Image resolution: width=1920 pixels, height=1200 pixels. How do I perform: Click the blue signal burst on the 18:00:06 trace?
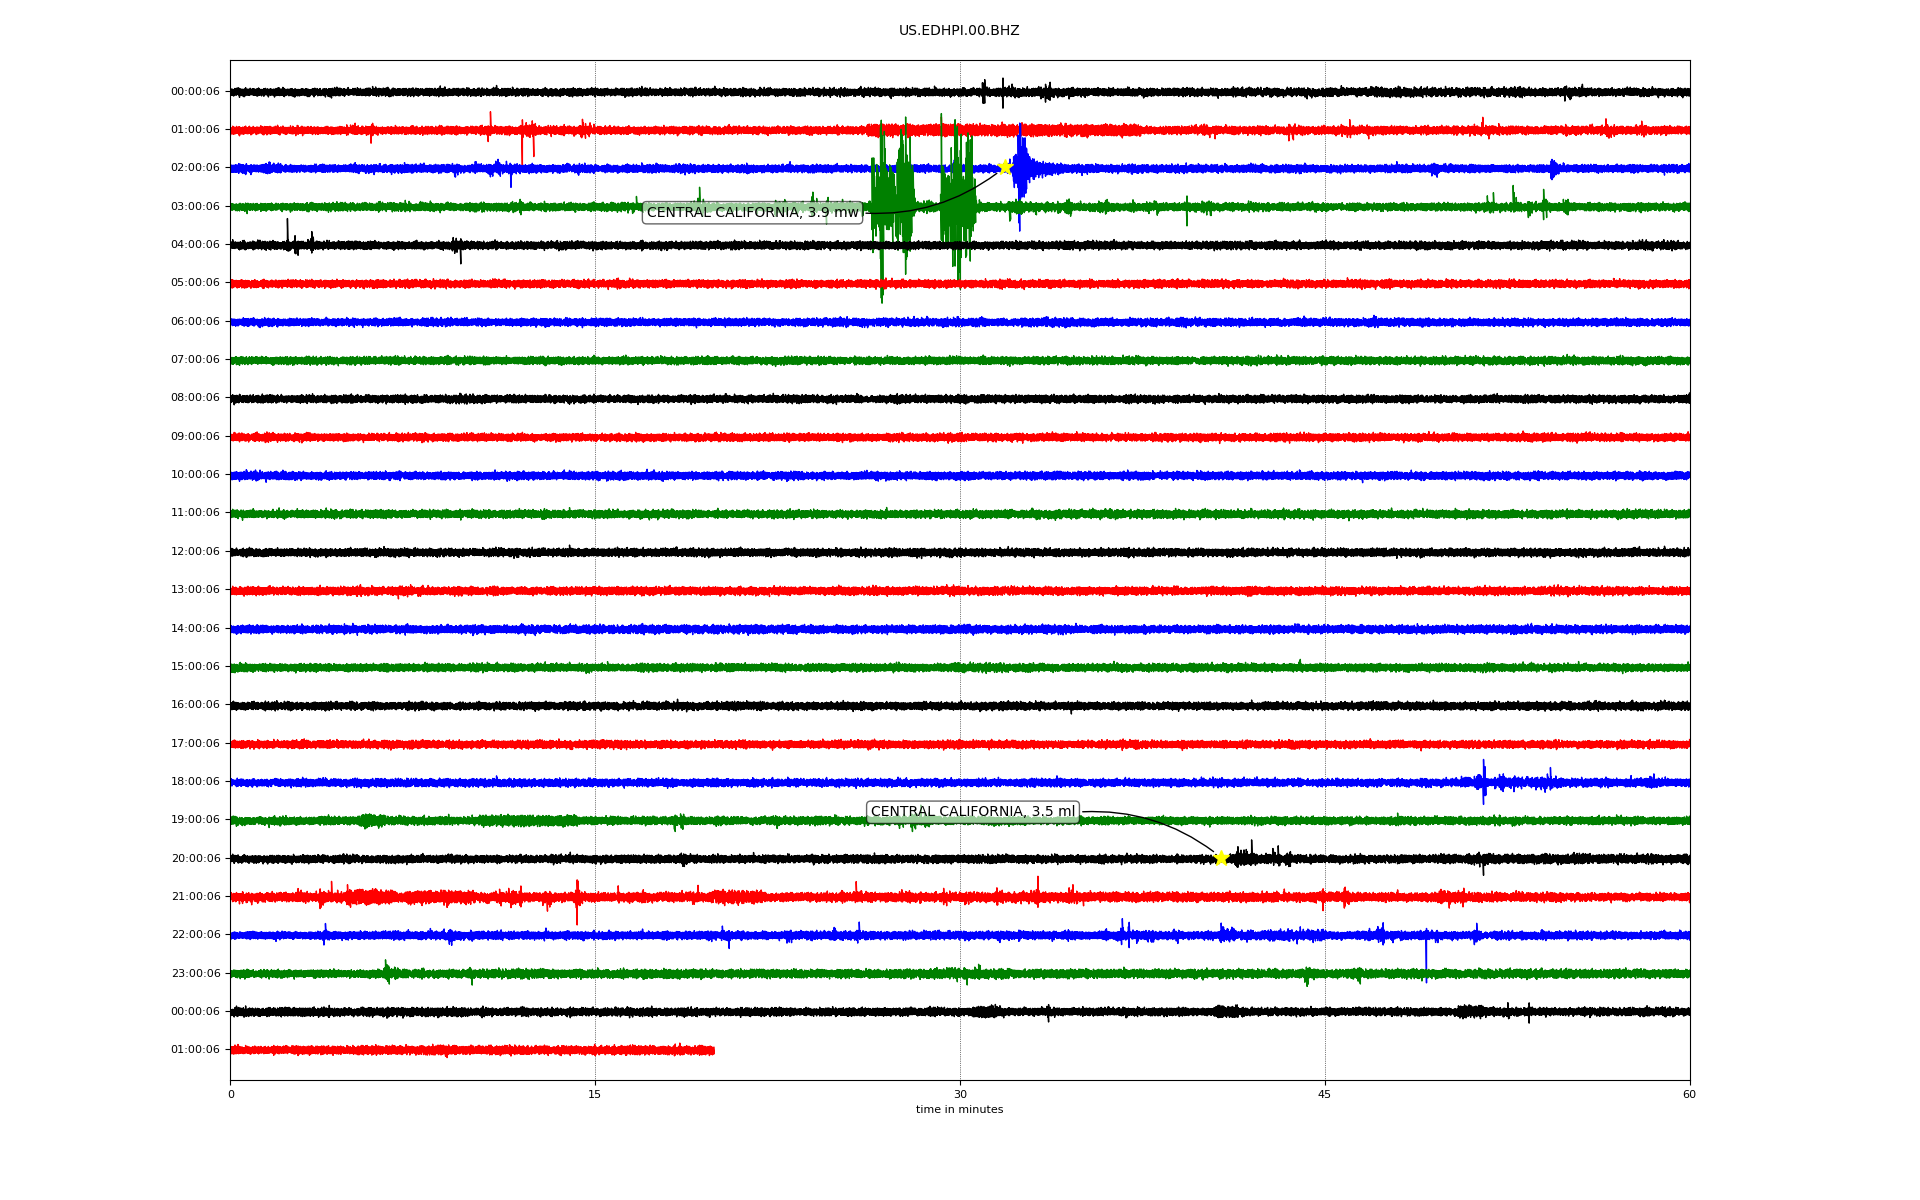1485,782
